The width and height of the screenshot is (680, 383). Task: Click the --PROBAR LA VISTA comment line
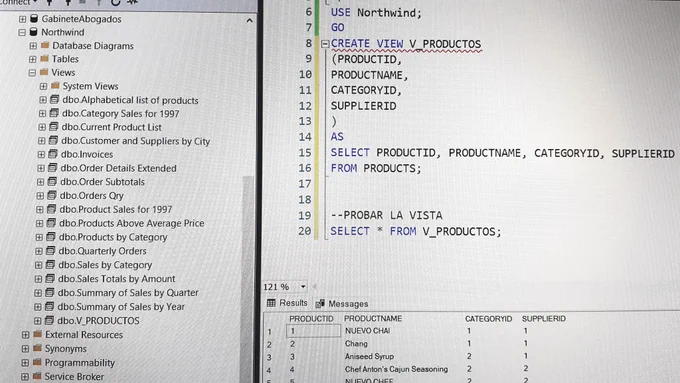[386, 215]
